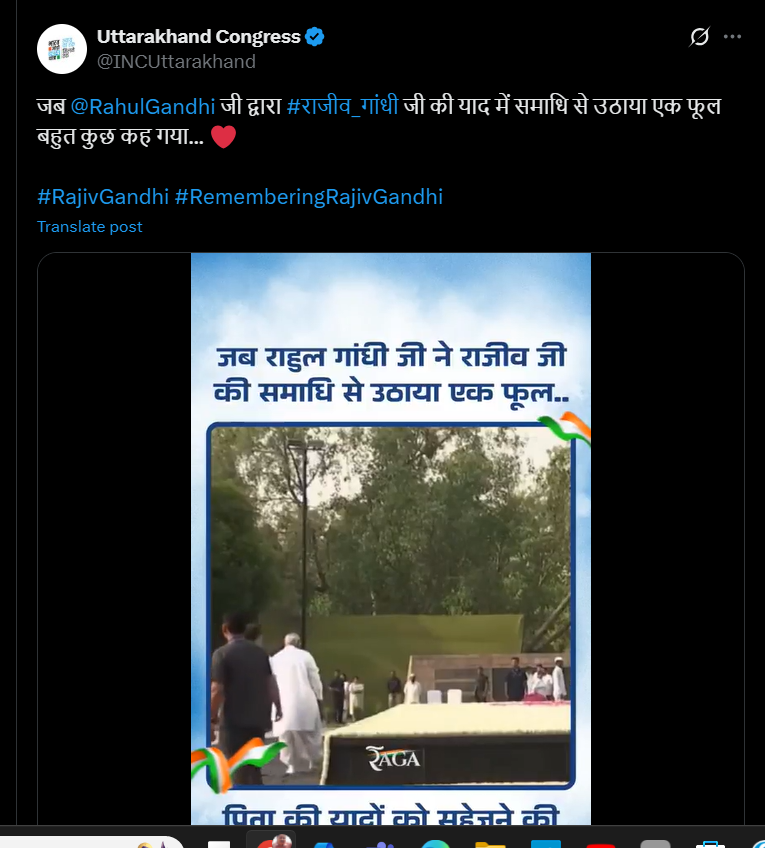This screenshot has width=765, height=848.
Task: Open the Edge browser taskbar icon
Action: 436,844
